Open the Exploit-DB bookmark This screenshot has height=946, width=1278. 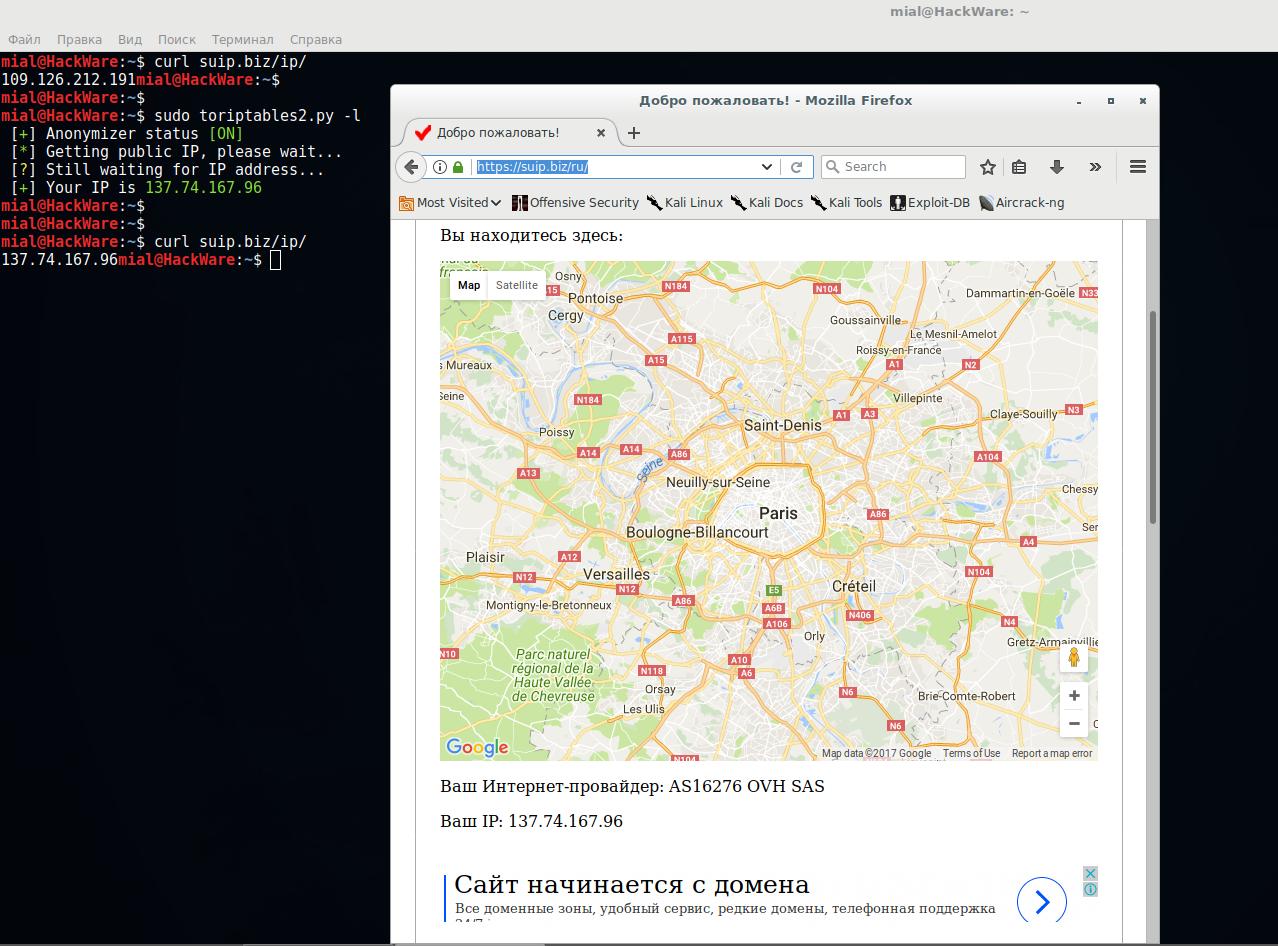coord(930,203)
